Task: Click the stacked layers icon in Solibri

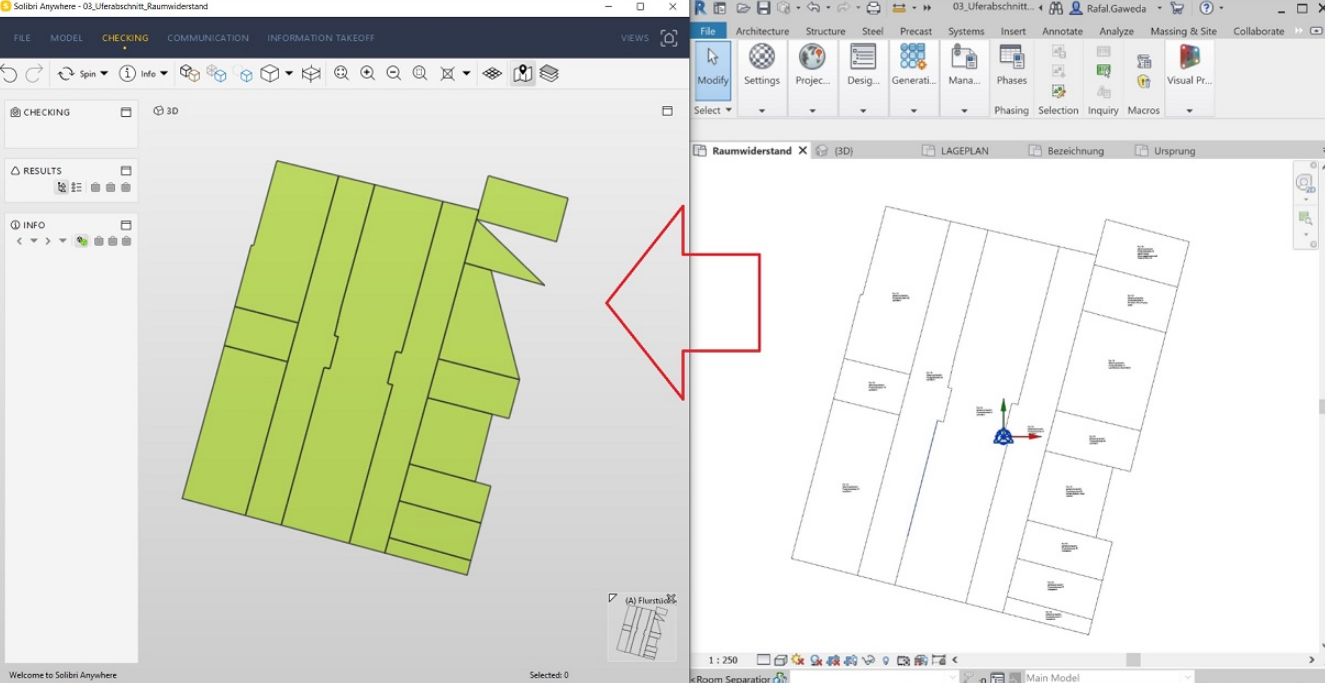Action: pos(549,73)
